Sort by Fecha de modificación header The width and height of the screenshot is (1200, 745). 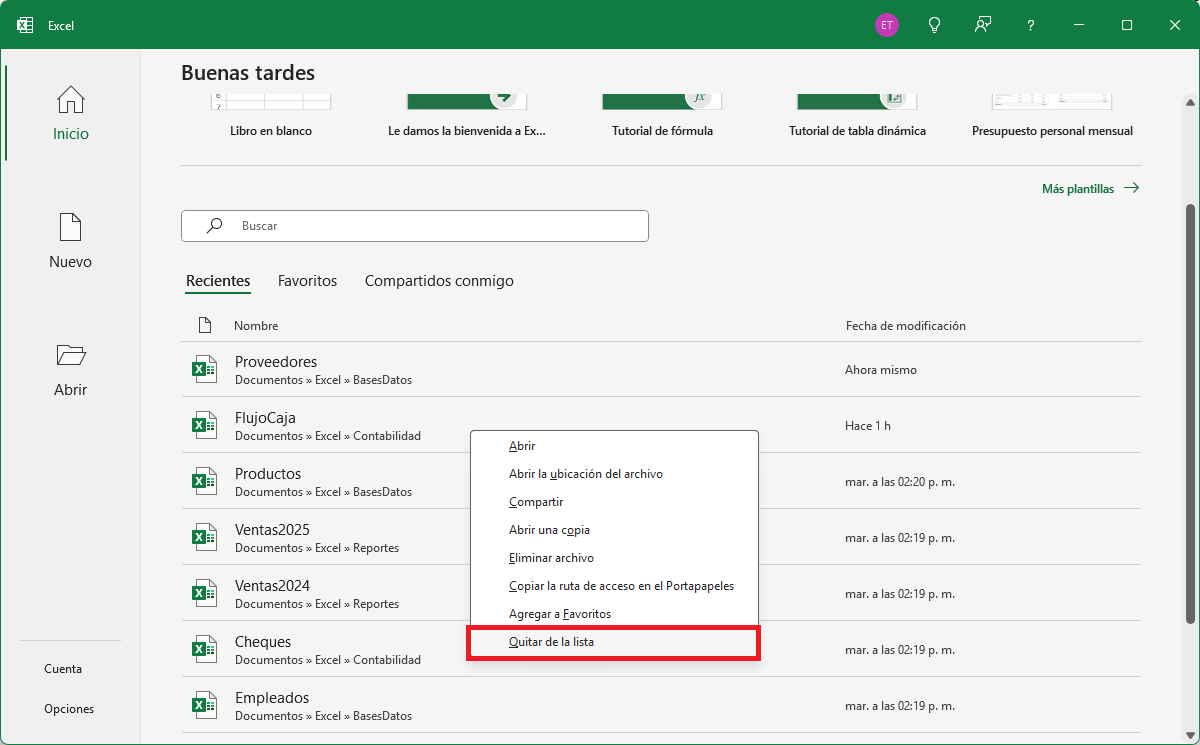pyautogui.click(x=906, y=326)
